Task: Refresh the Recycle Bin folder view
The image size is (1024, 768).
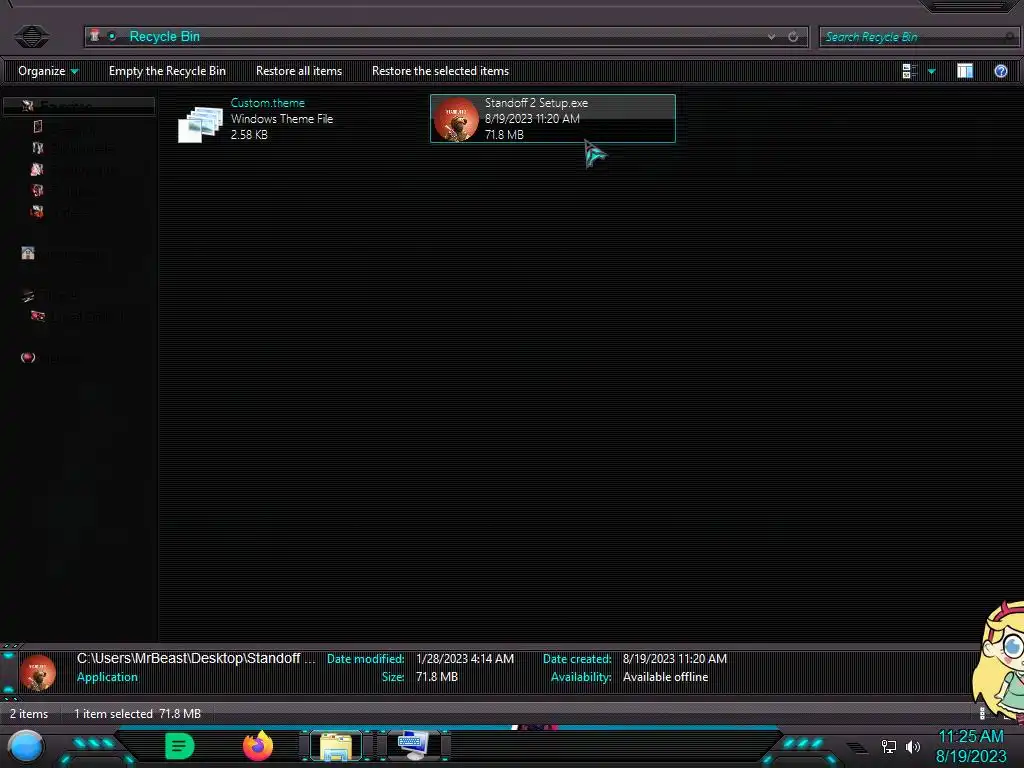Action: [793, 37]
